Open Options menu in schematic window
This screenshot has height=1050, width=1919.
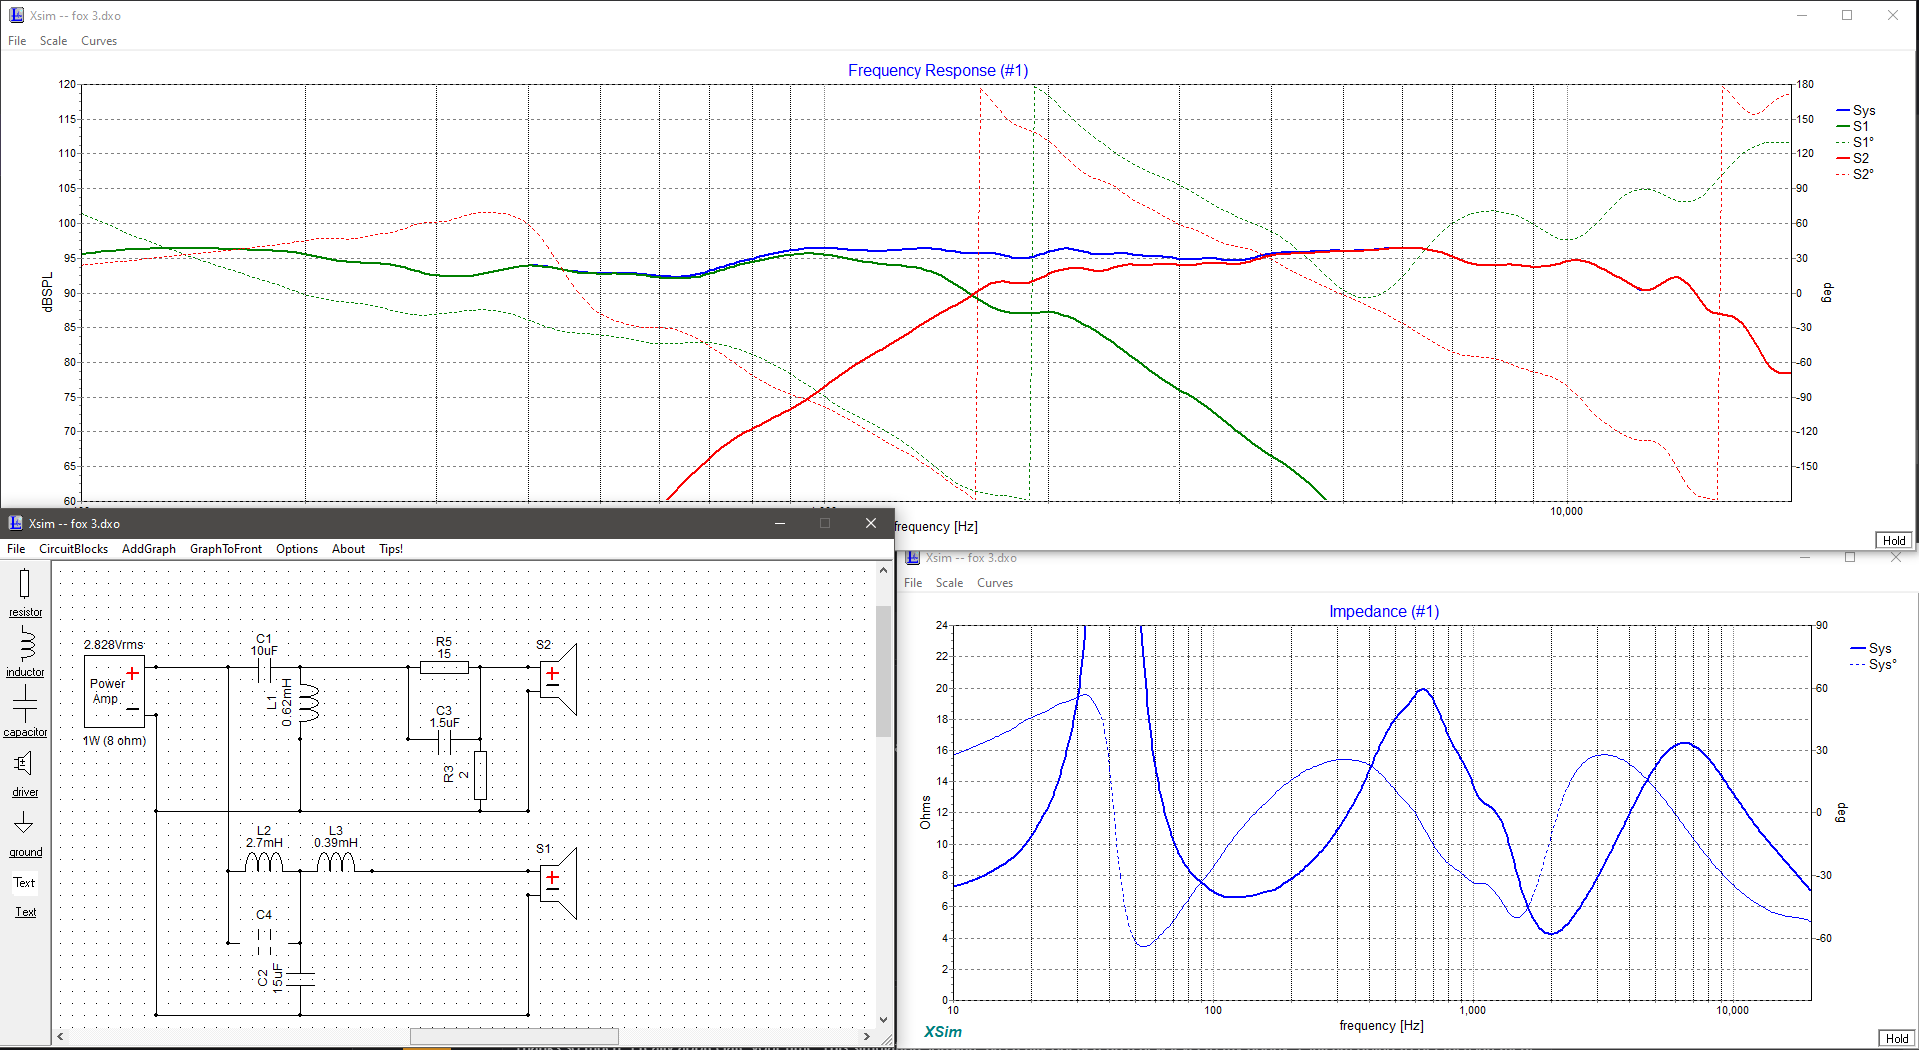click(x=297, y=549)
